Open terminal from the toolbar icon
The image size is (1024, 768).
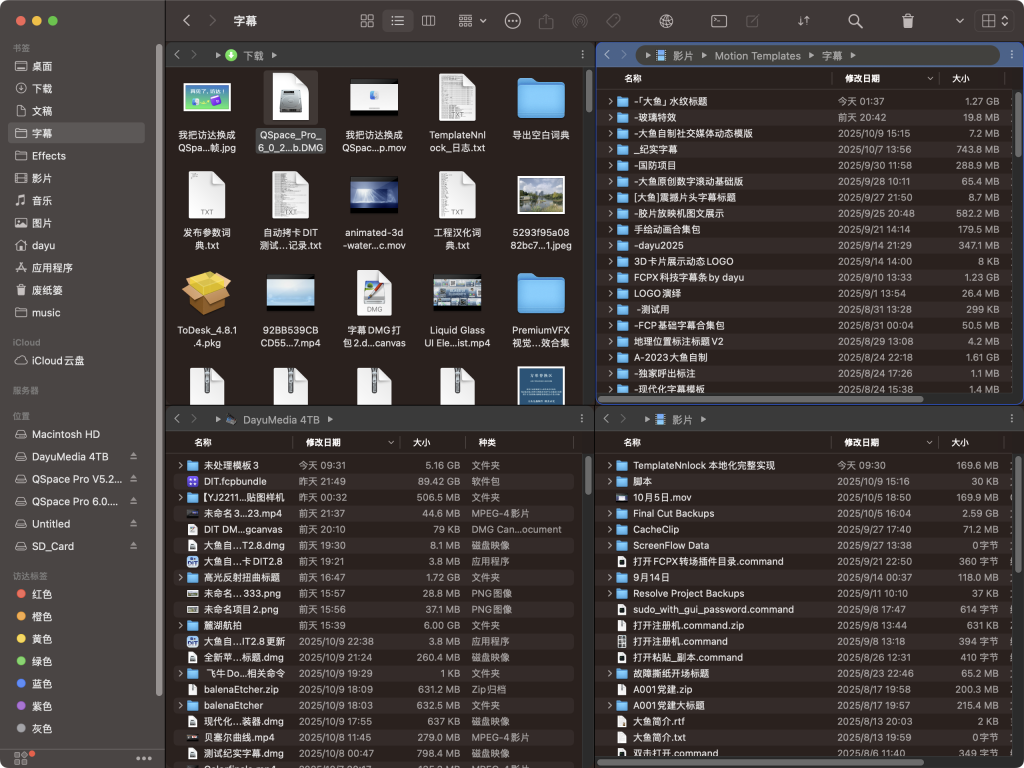coord(718,21)
